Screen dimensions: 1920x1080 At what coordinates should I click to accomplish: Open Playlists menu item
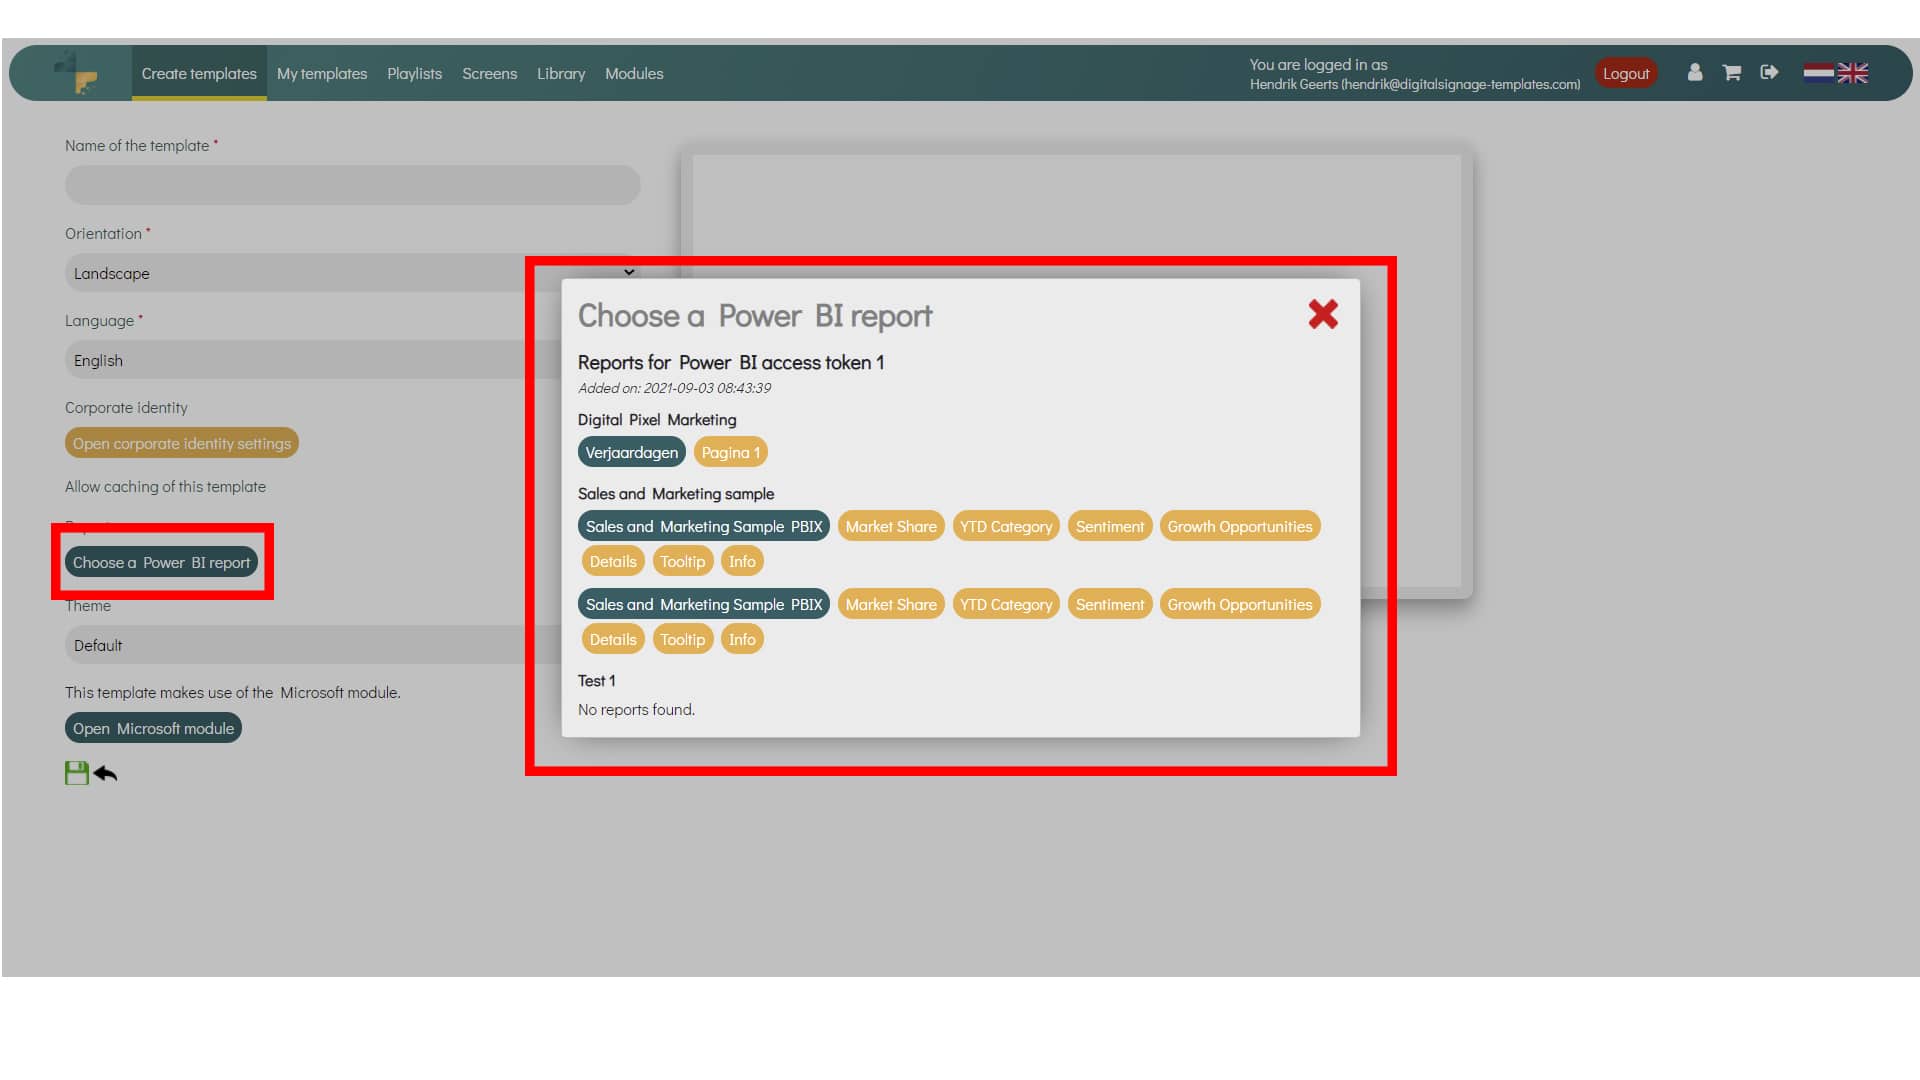pyautogui.click(x=414, y=73)
